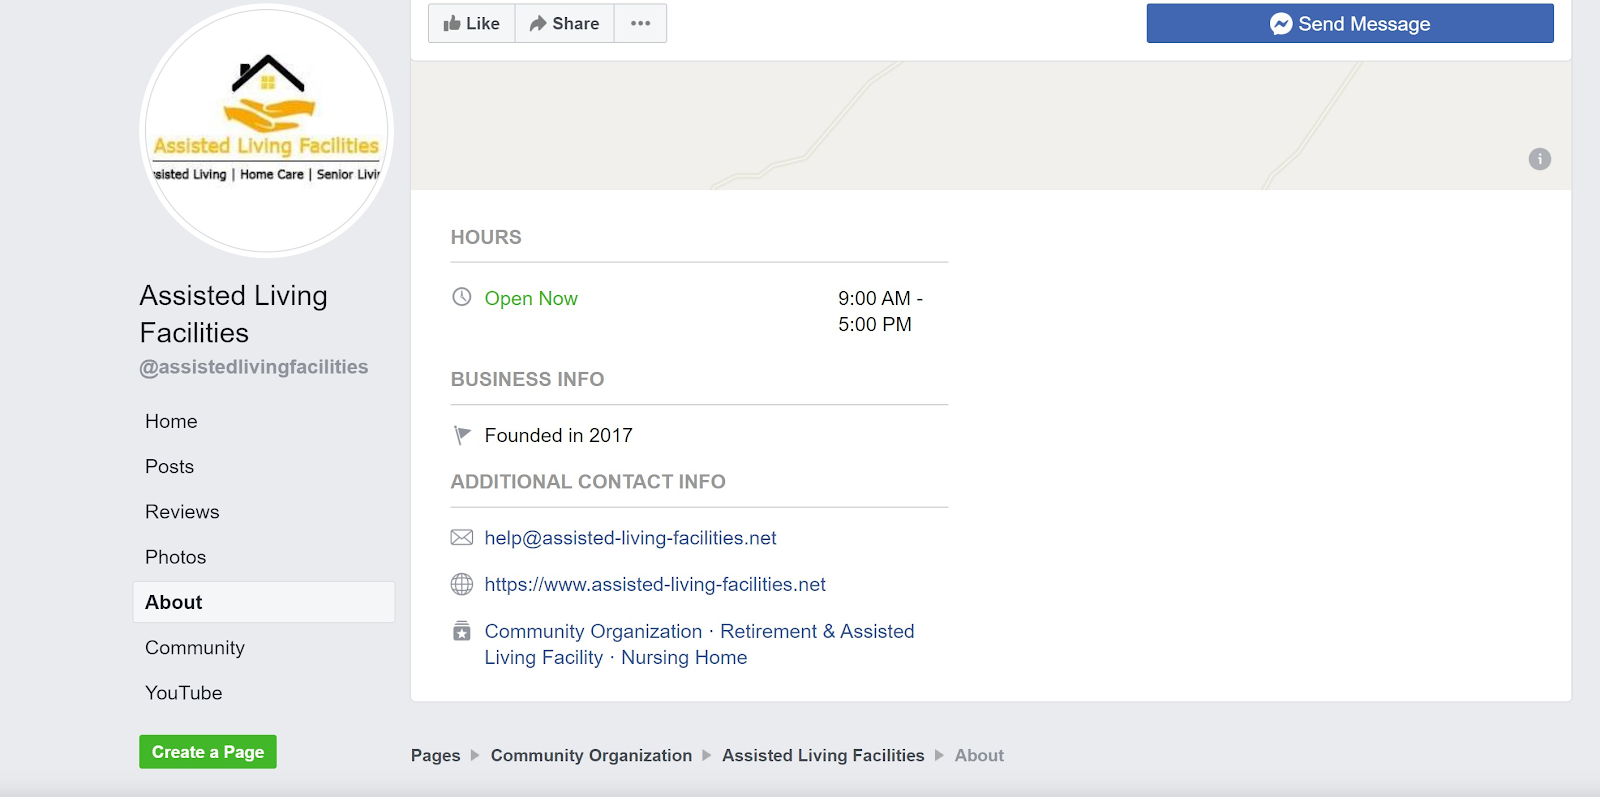Click the clock icon beside Open Now

(461, 297)
